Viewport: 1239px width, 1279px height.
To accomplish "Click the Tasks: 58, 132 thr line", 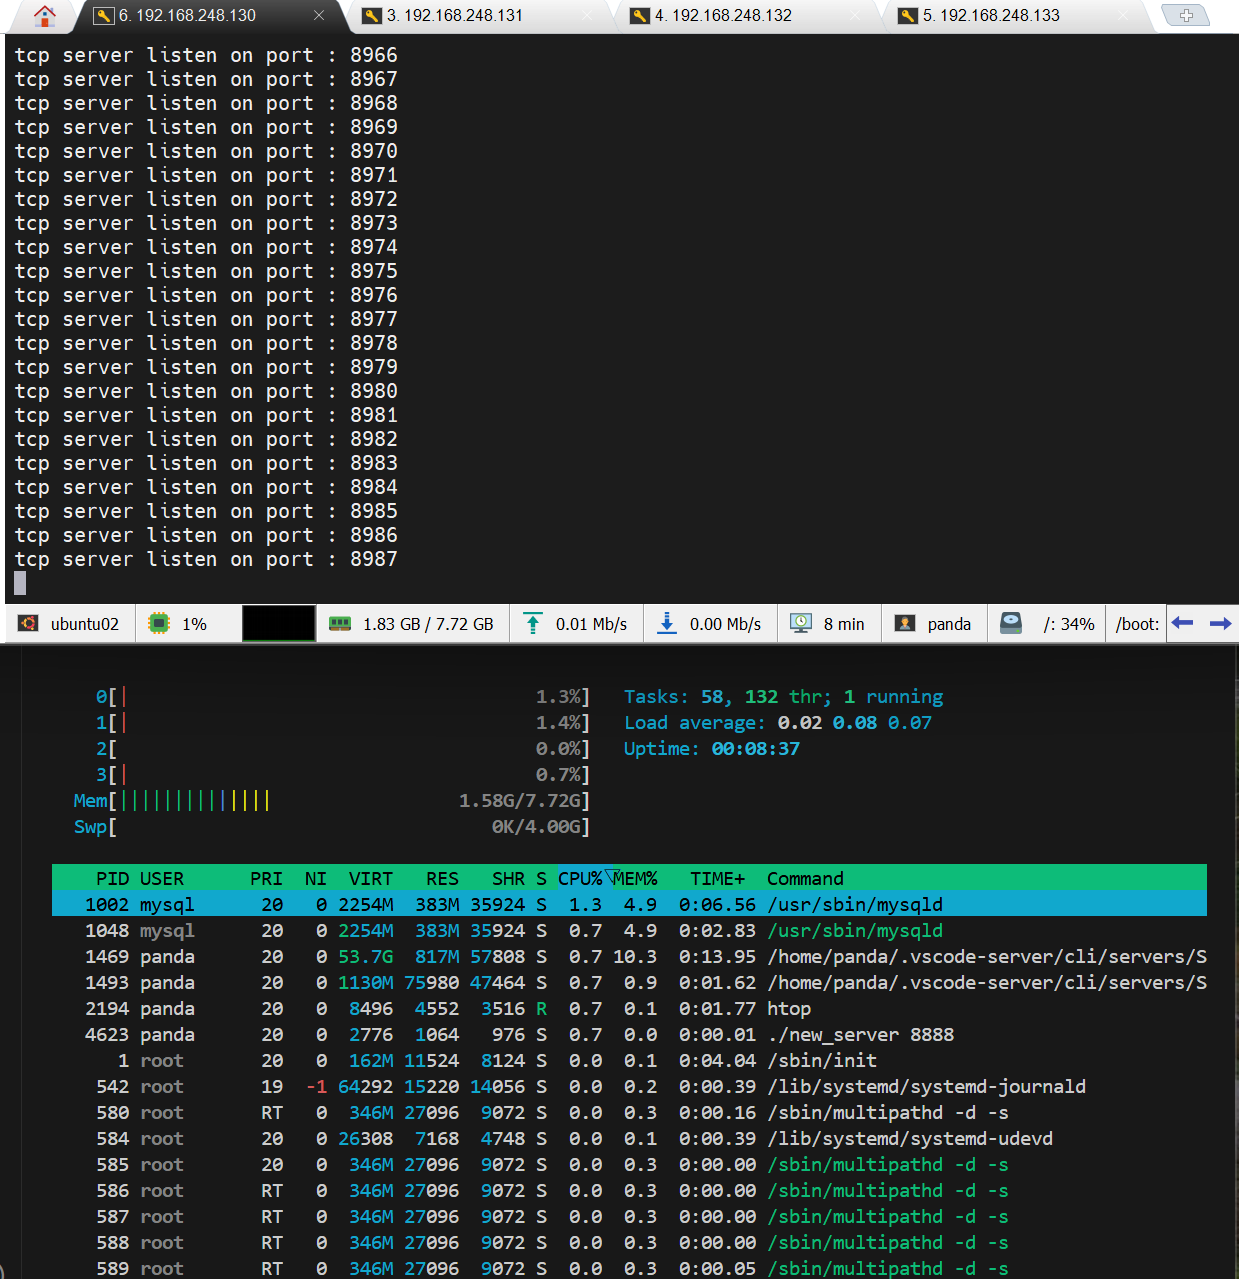I will point(783,697).
